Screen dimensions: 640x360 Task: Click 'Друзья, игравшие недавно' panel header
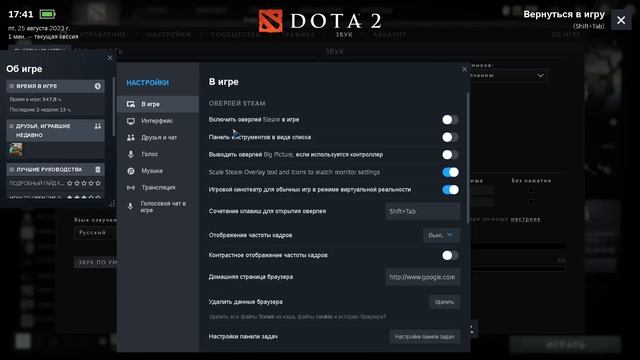55,131
